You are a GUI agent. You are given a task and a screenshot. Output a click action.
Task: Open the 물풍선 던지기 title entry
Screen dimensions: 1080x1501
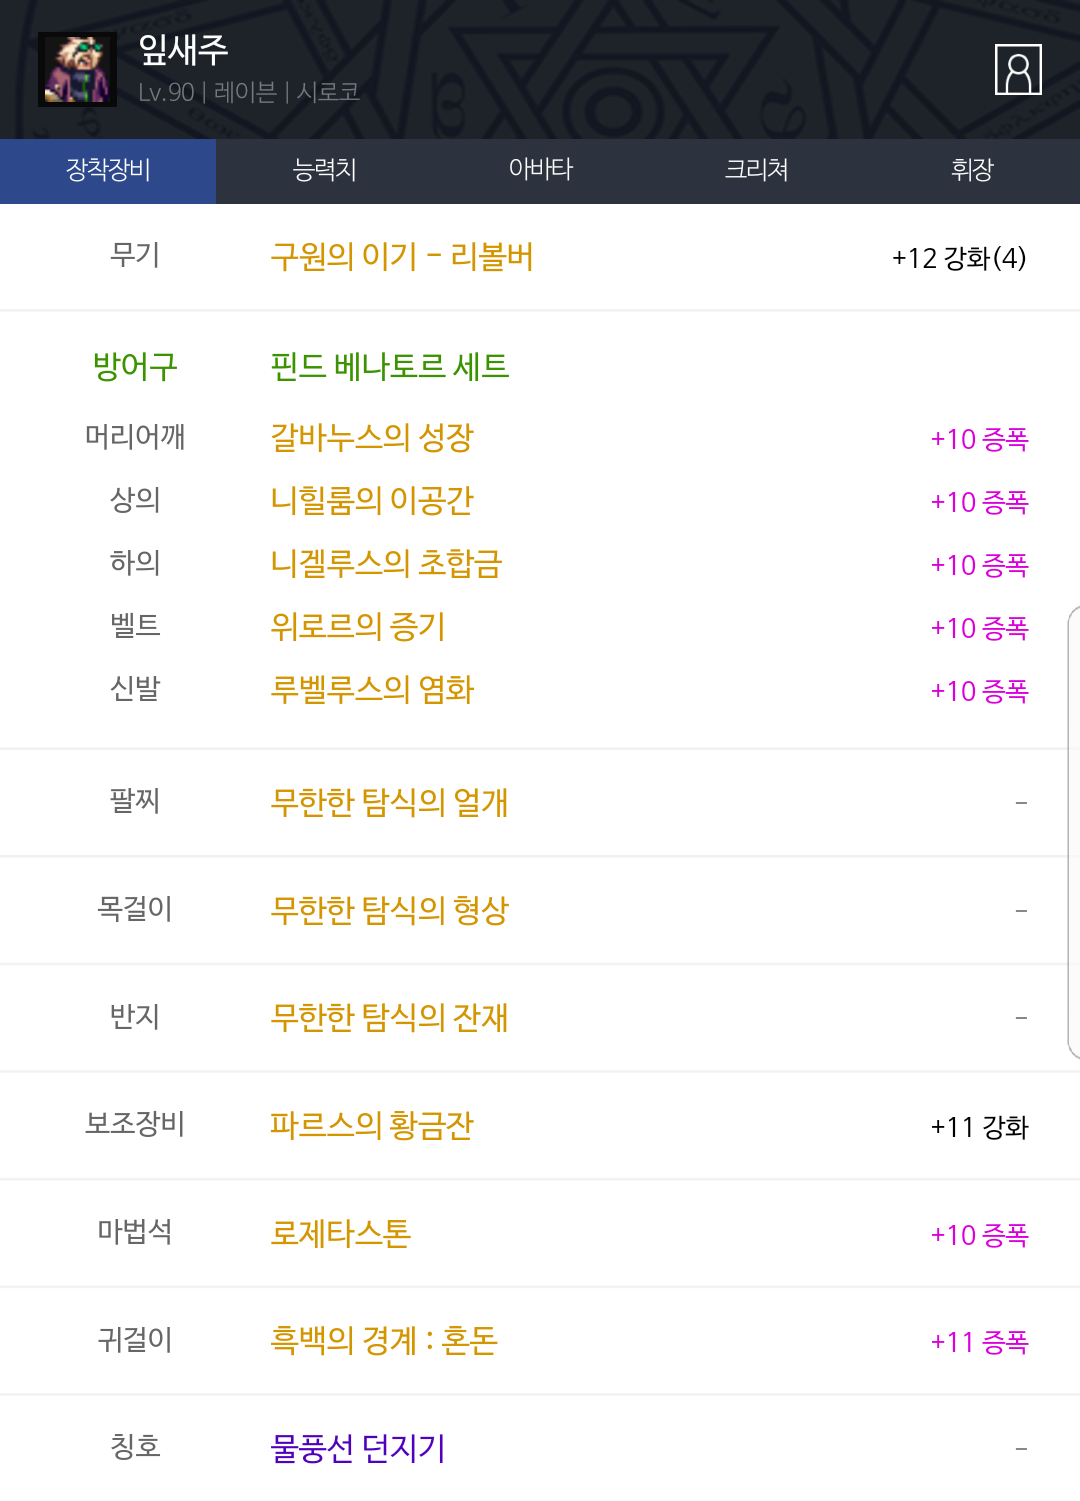coord(358,1448)
